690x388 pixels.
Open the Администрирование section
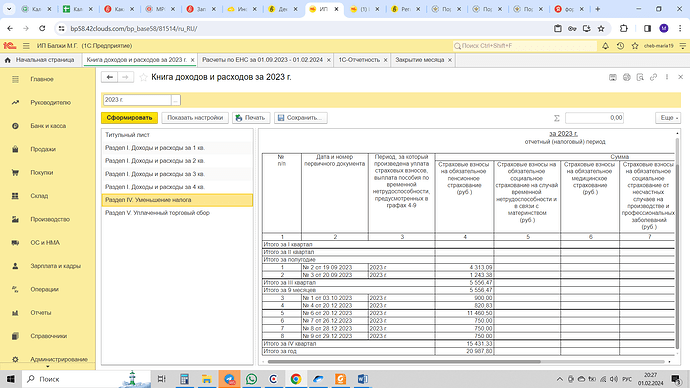coord(59,359)
